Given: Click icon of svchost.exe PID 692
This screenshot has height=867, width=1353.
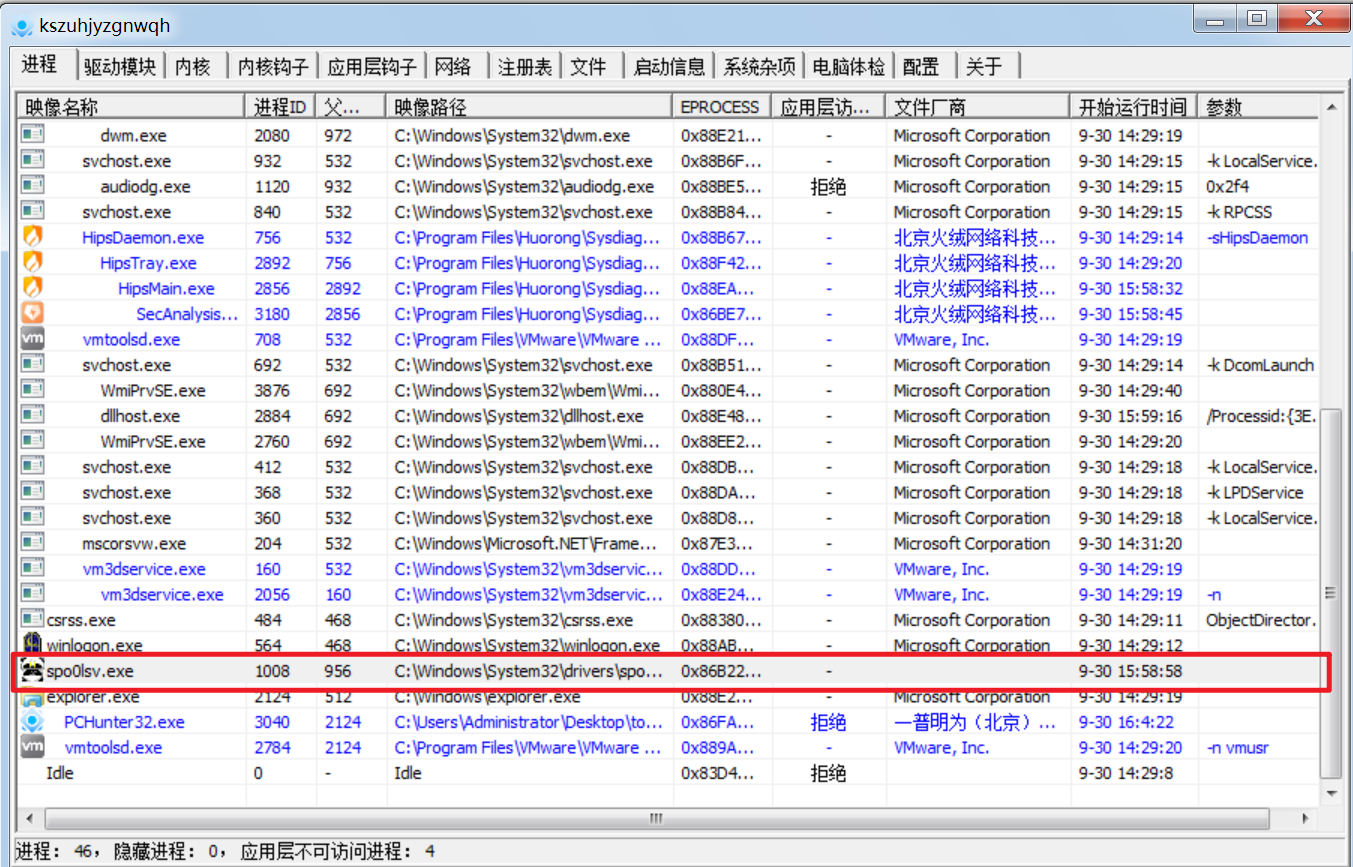Looking at the screenshot, I should 32,365.
